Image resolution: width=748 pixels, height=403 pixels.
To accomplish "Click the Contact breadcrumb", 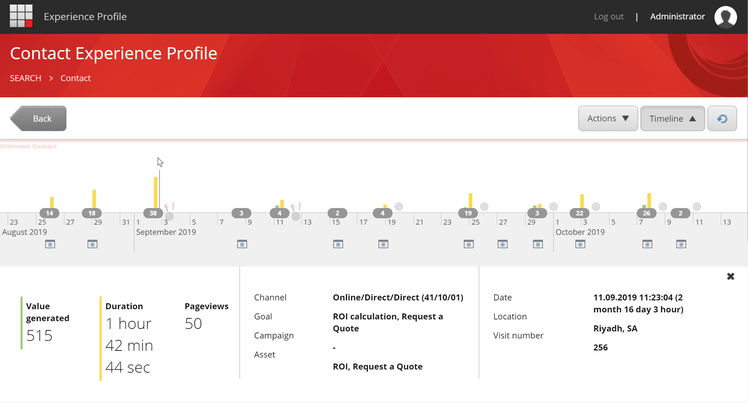I will coord(75,78).
